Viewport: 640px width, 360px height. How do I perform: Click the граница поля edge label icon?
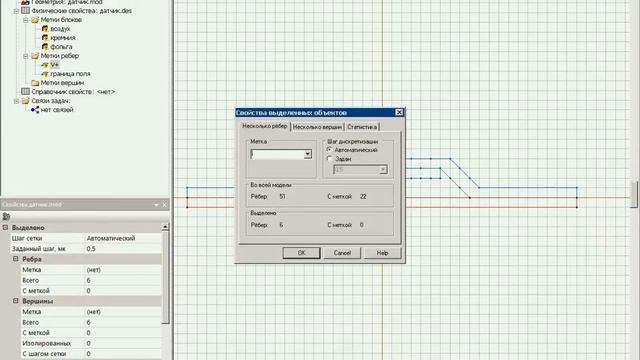pos(45,74)
